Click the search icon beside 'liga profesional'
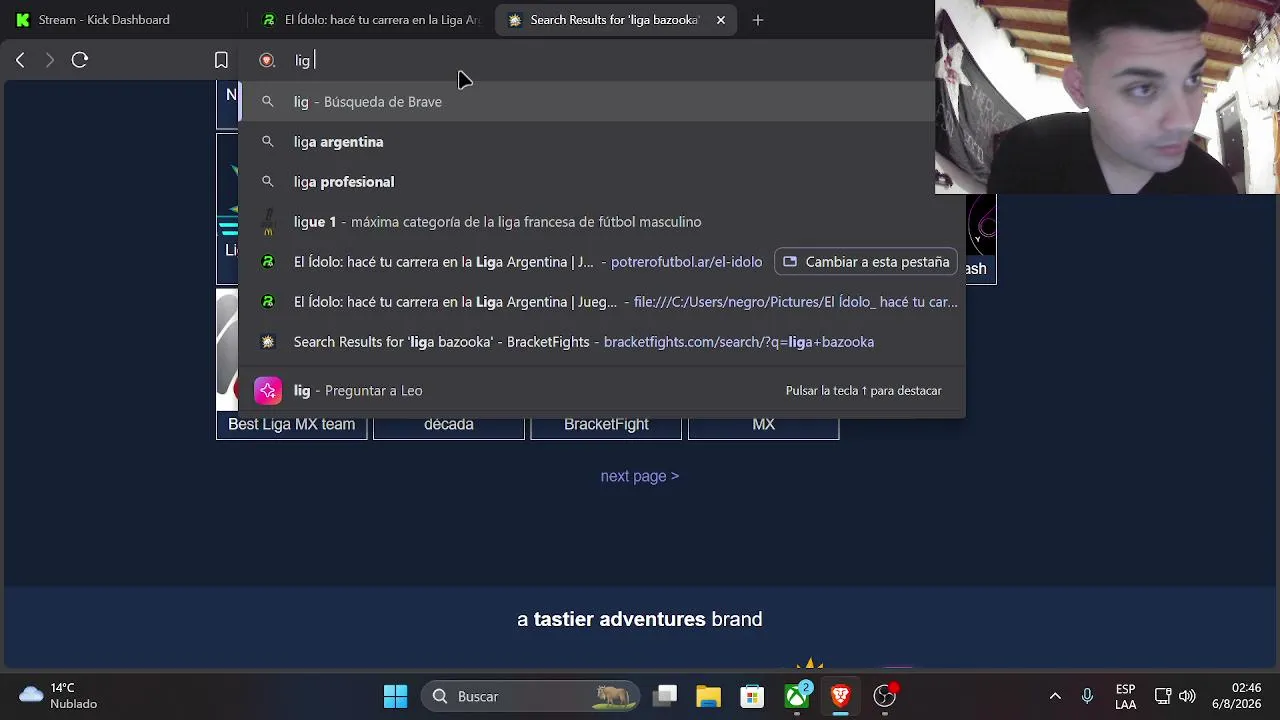This screenshot has width=1280, height=720. [267, 182]
